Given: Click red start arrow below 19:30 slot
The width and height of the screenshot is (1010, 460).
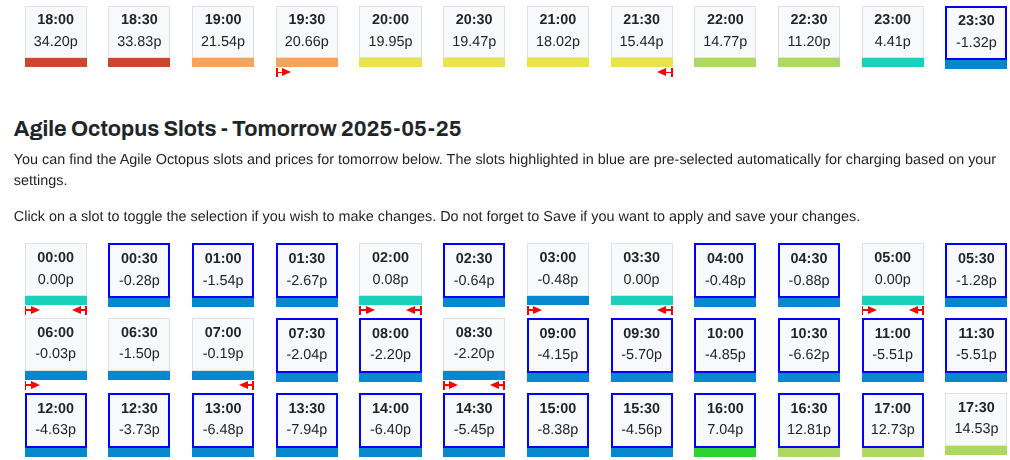Looking at the screenshot, I should 283,72.
